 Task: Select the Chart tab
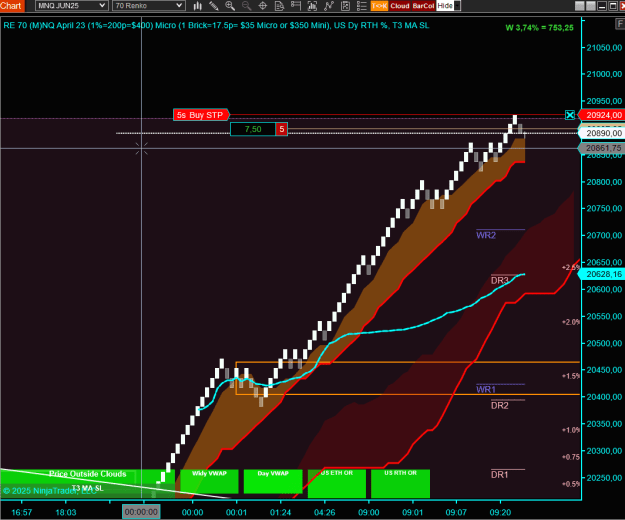[12, 6]
